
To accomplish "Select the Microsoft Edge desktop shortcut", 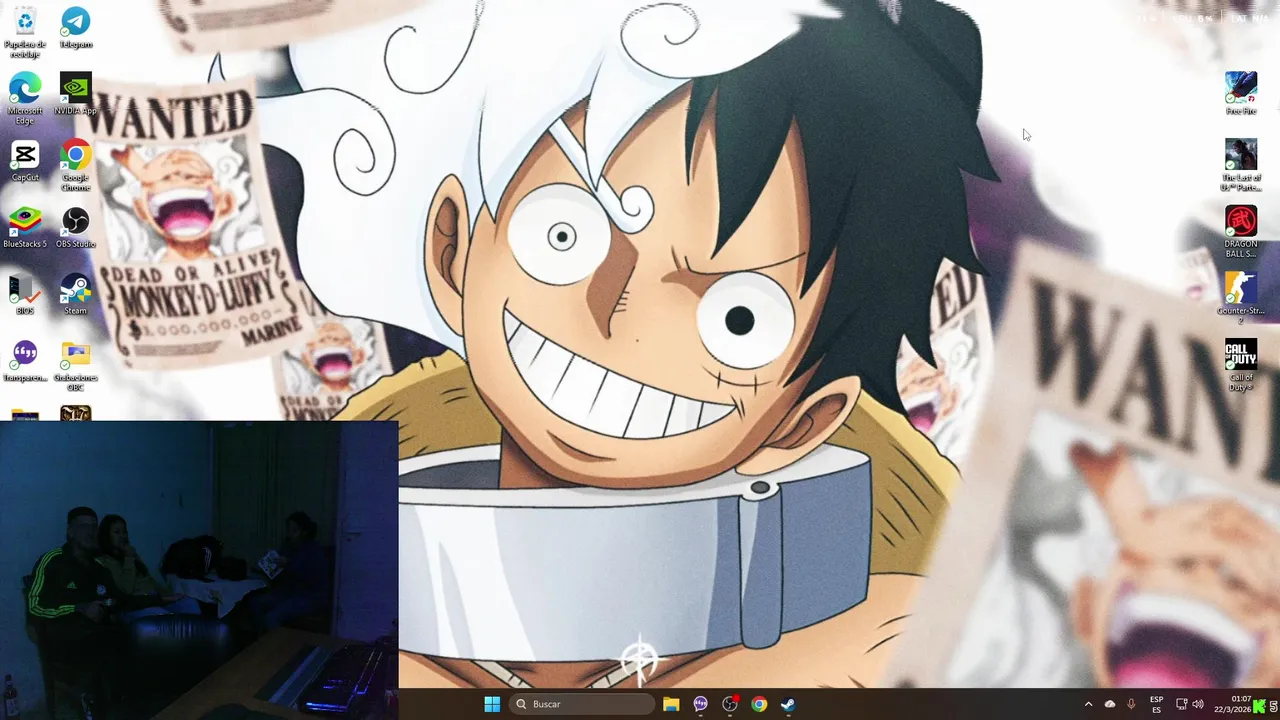I will 25,98.
